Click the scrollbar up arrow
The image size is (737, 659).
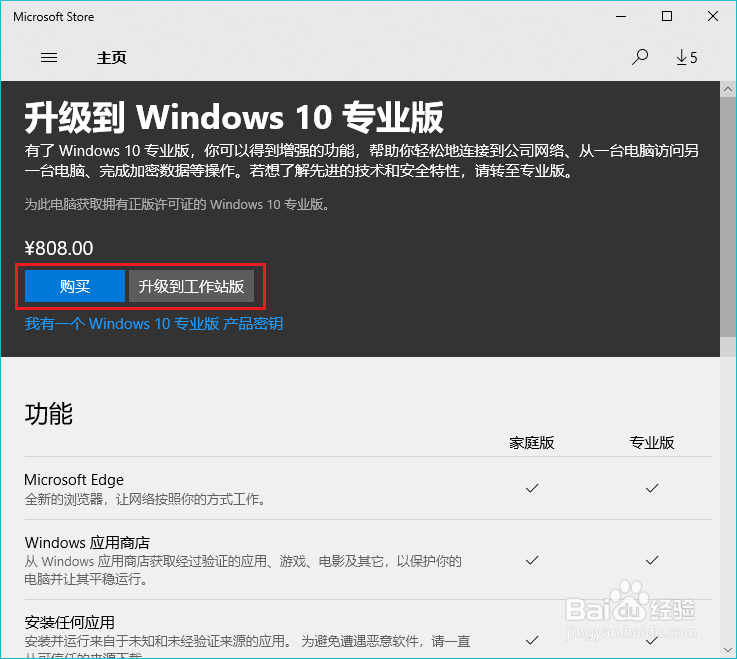point(728,89)
